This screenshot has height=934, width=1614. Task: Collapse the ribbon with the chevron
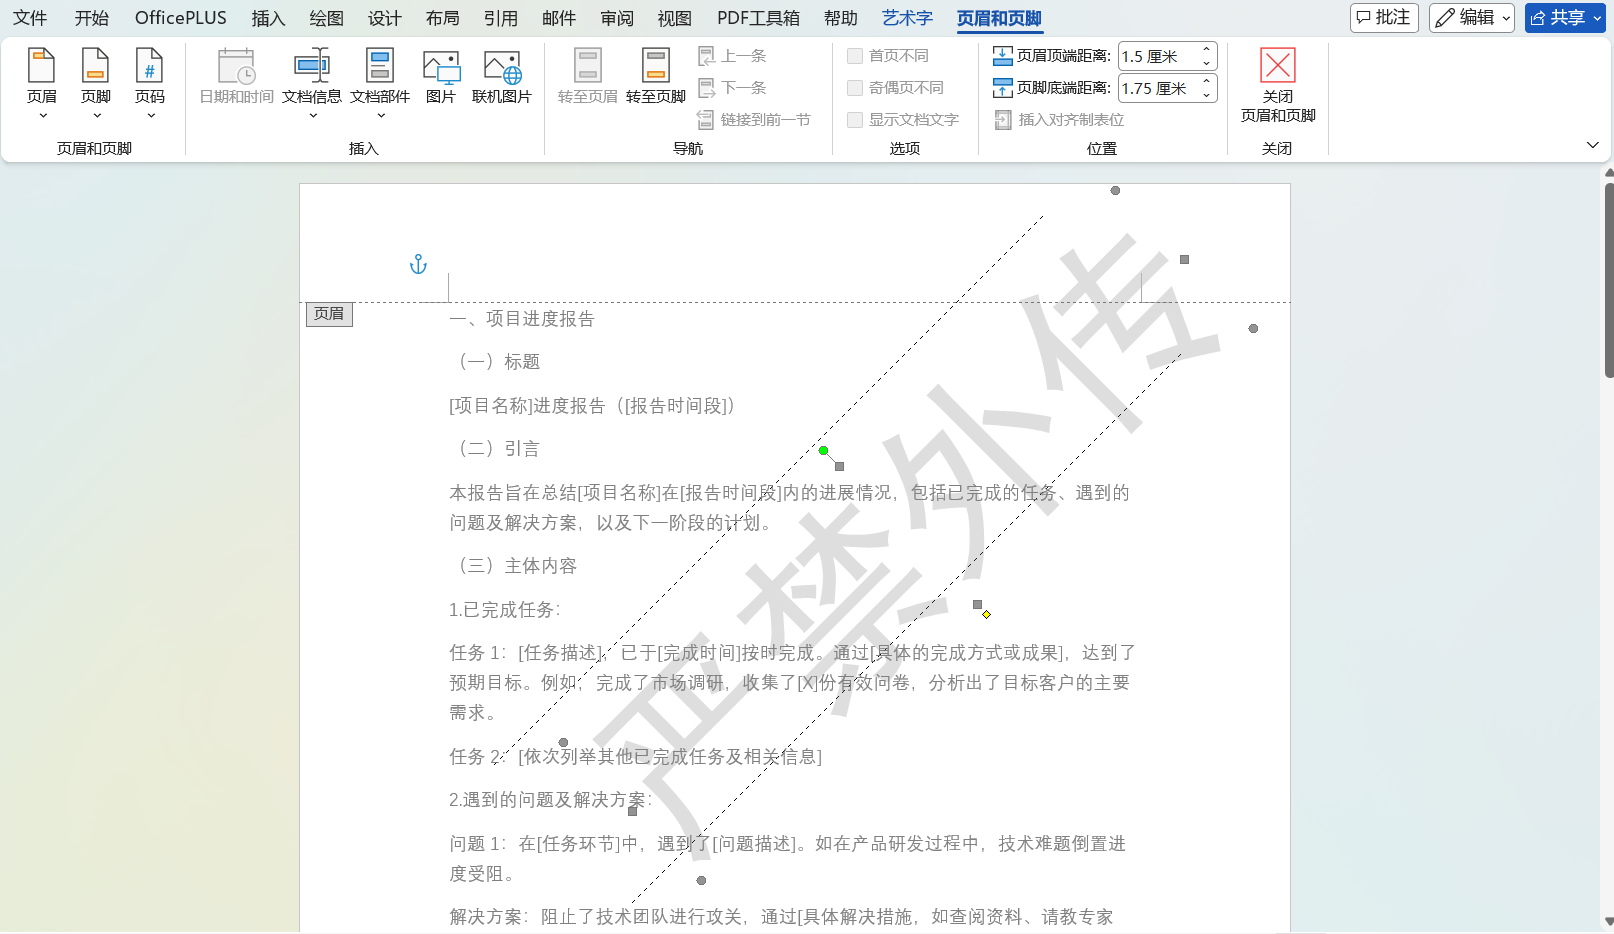[x=1592, y=145]
